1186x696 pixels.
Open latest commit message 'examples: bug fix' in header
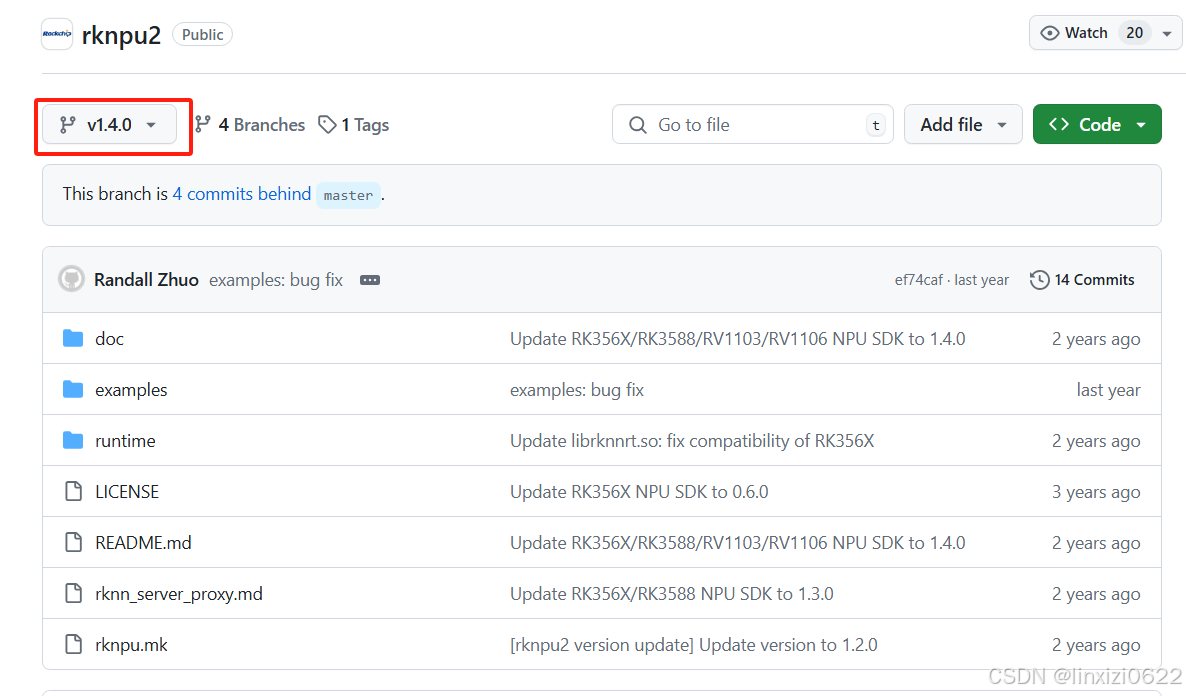(276, 280)
